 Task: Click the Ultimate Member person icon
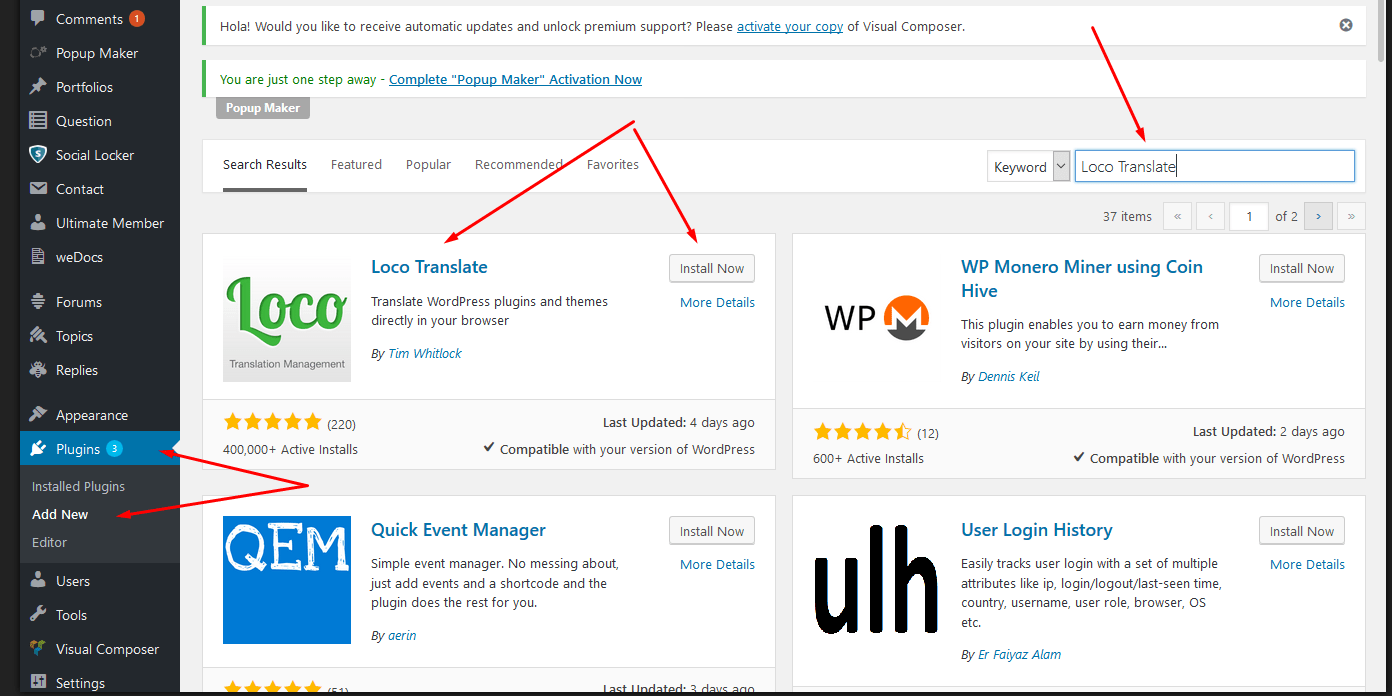38,223
